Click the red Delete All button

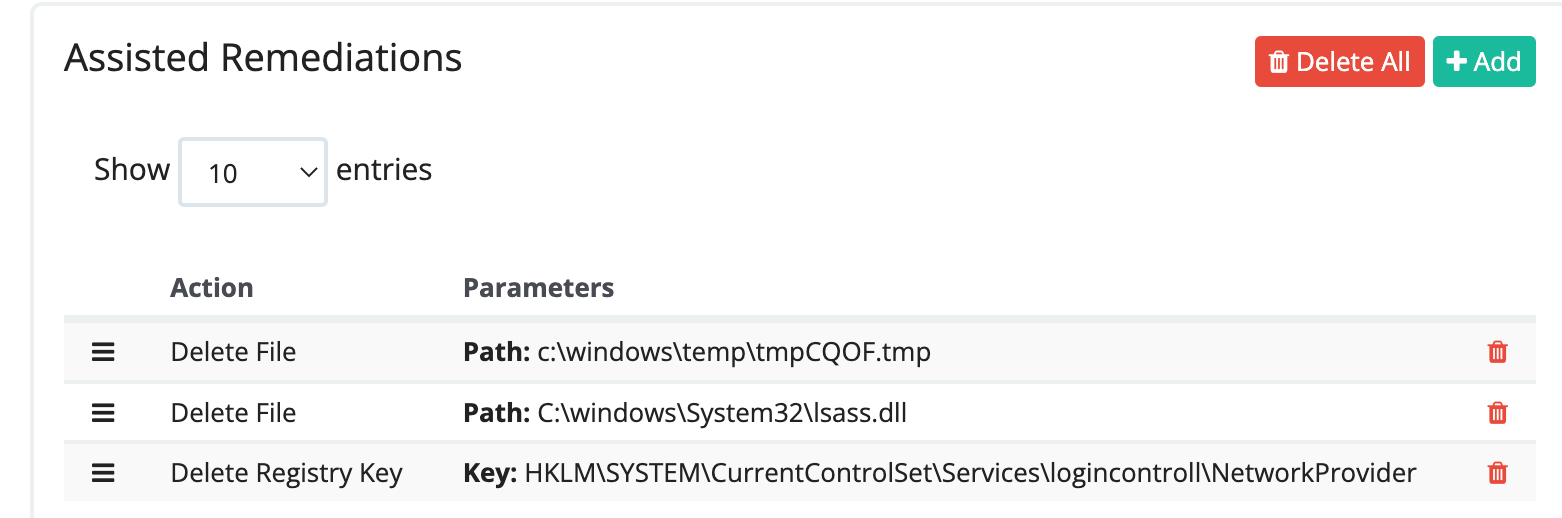click(1339, 62)
